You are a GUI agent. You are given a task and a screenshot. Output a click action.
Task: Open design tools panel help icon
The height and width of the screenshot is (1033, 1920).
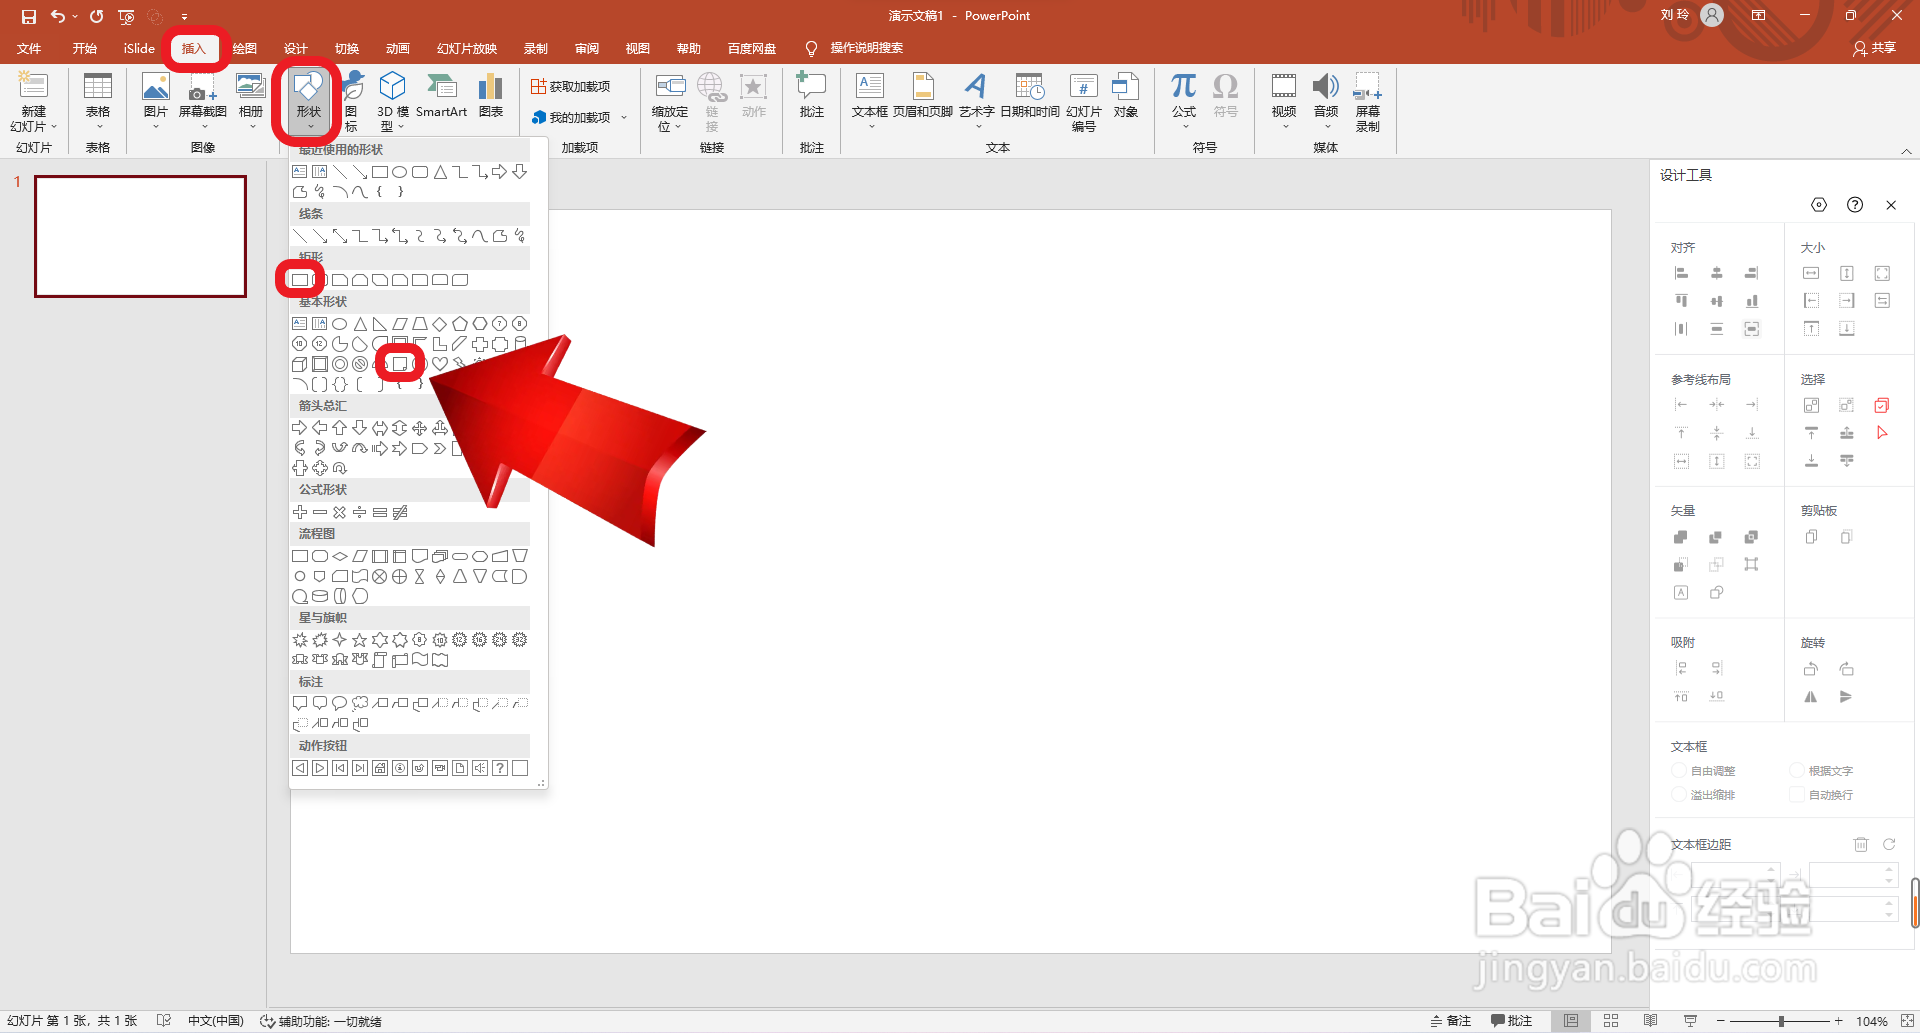pyautogui.click(x=1855, y=204)
